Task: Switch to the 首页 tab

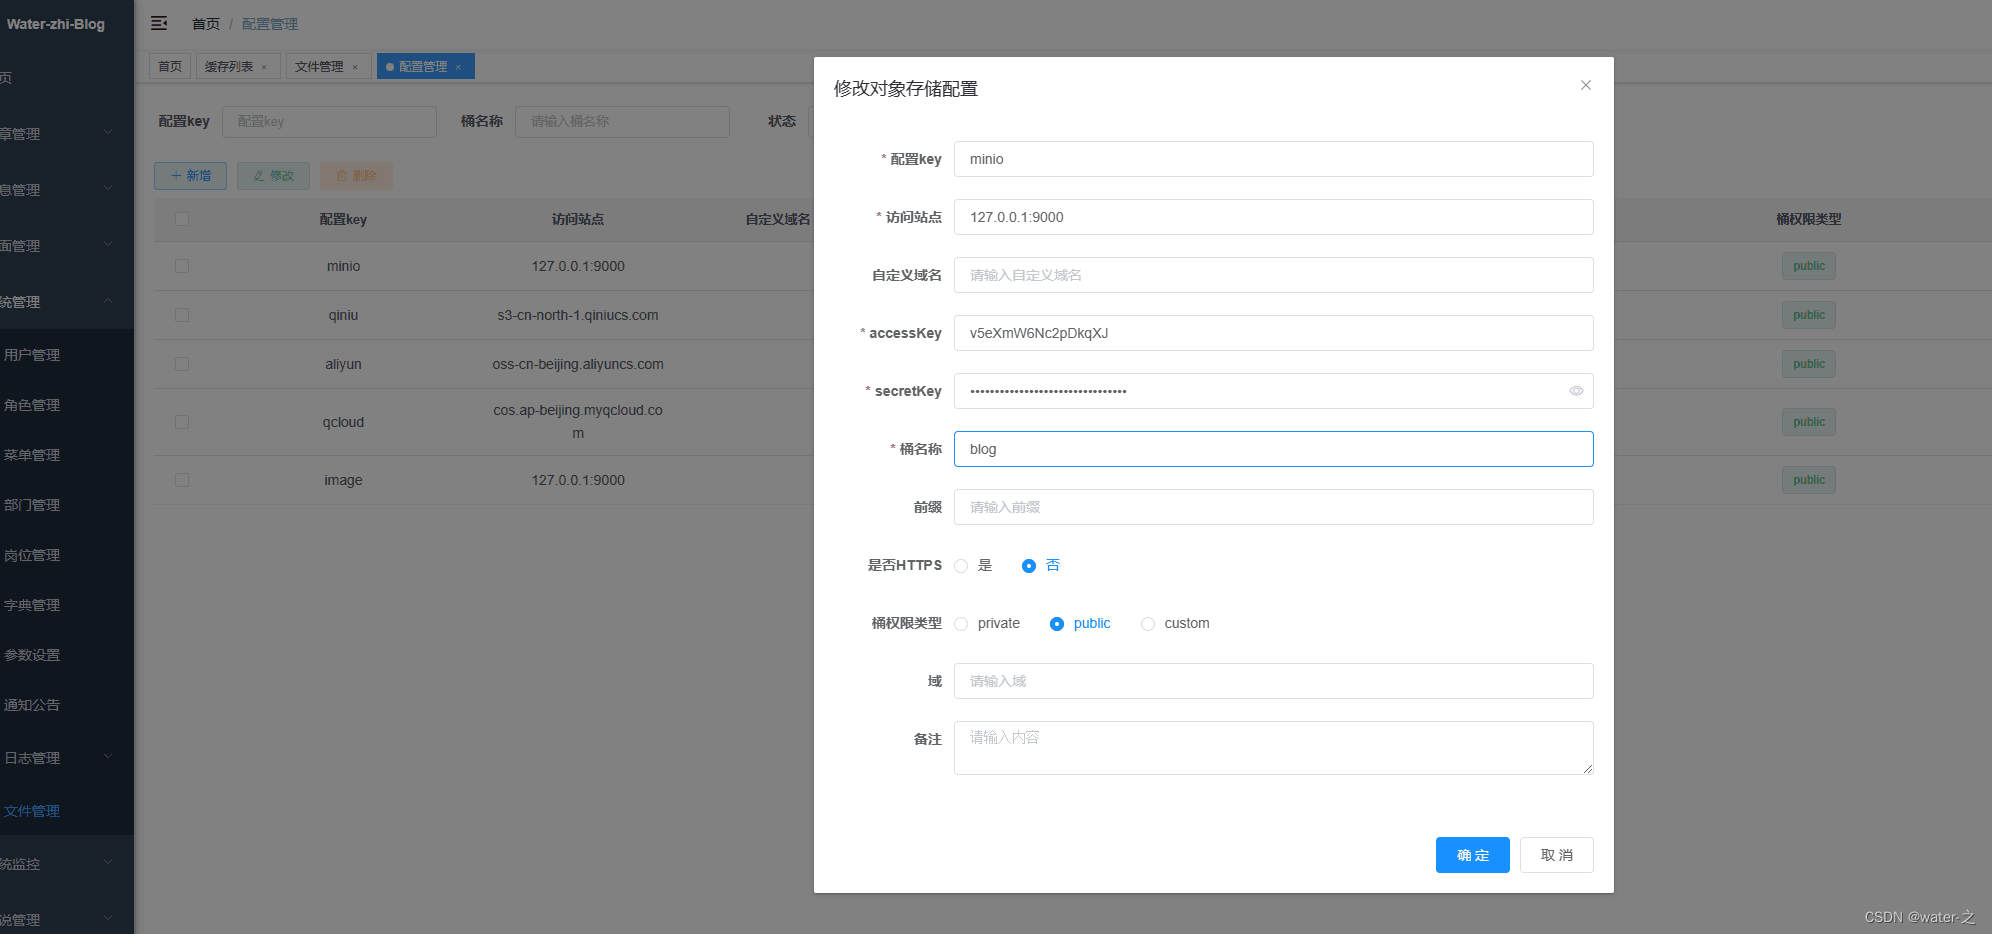Action: [170, 67]
